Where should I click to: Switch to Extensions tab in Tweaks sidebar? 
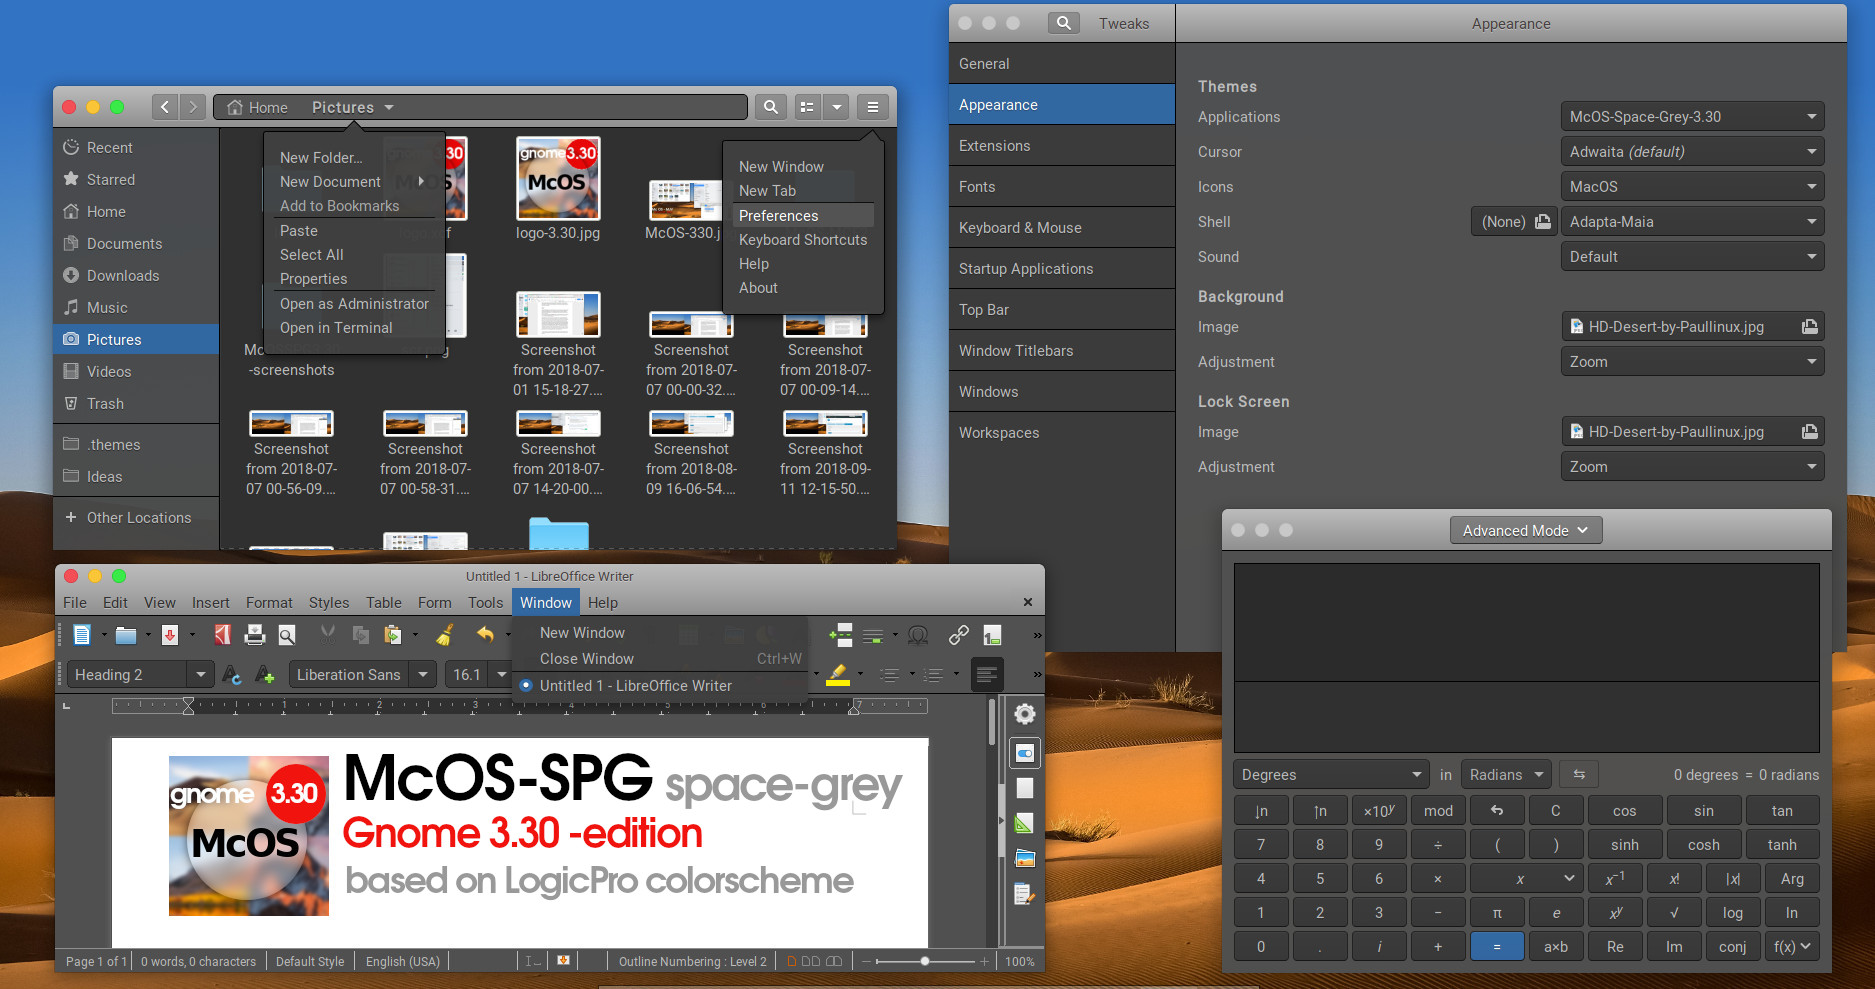(x=1062, y=146)
